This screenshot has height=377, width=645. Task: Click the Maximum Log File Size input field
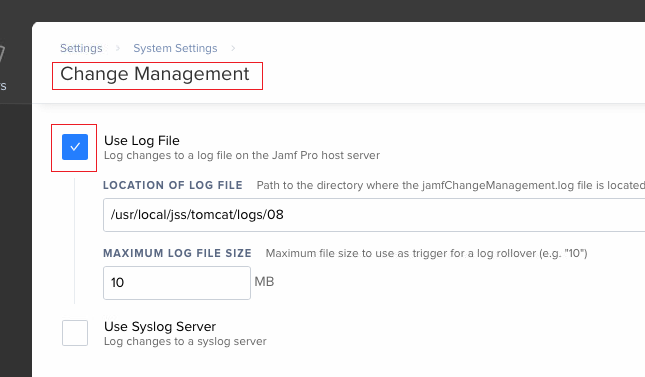[x=177, y=283]
